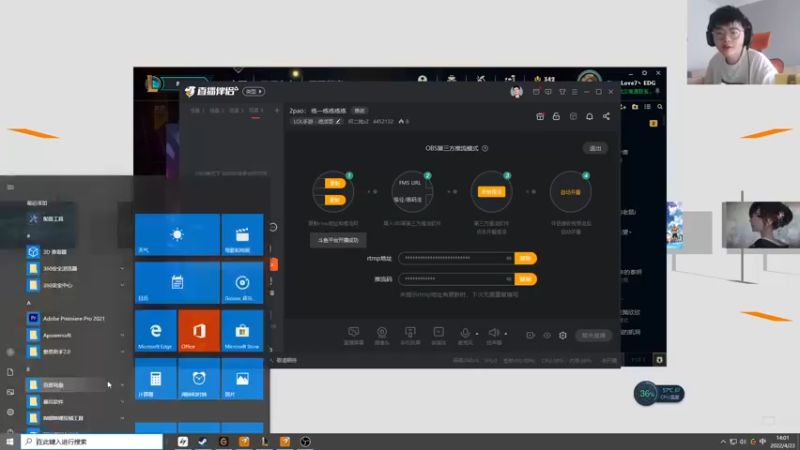Exit OBS third-party streaming mode

tap(595, 148)
